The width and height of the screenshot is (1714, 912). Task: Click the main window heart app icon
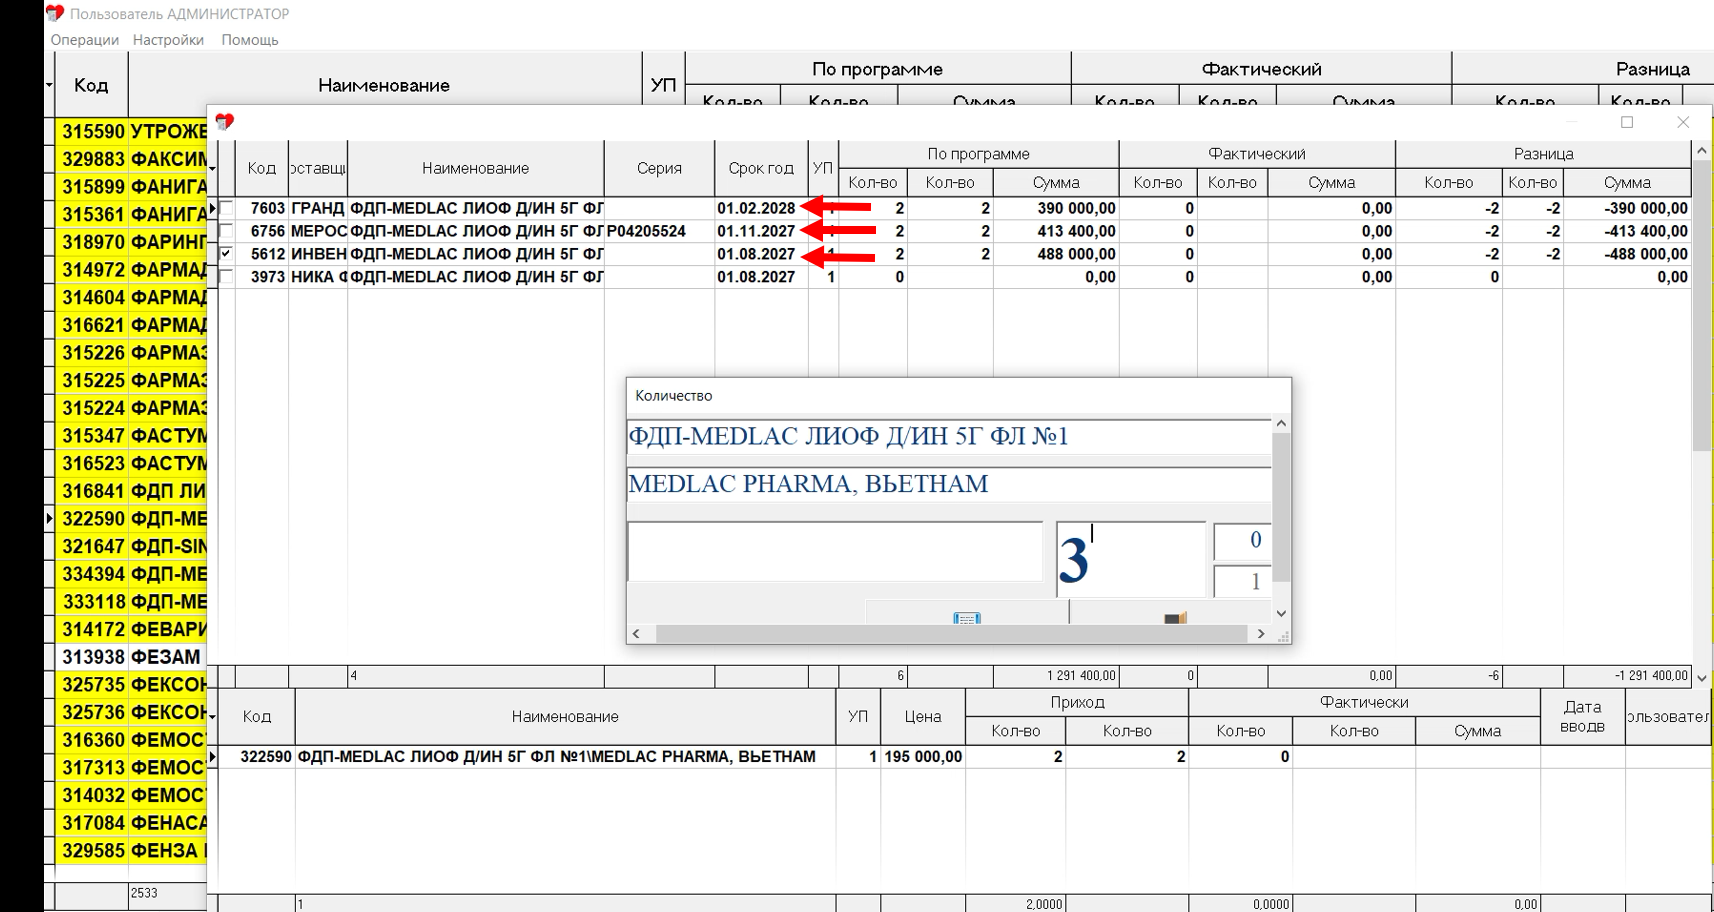point(55,13)
